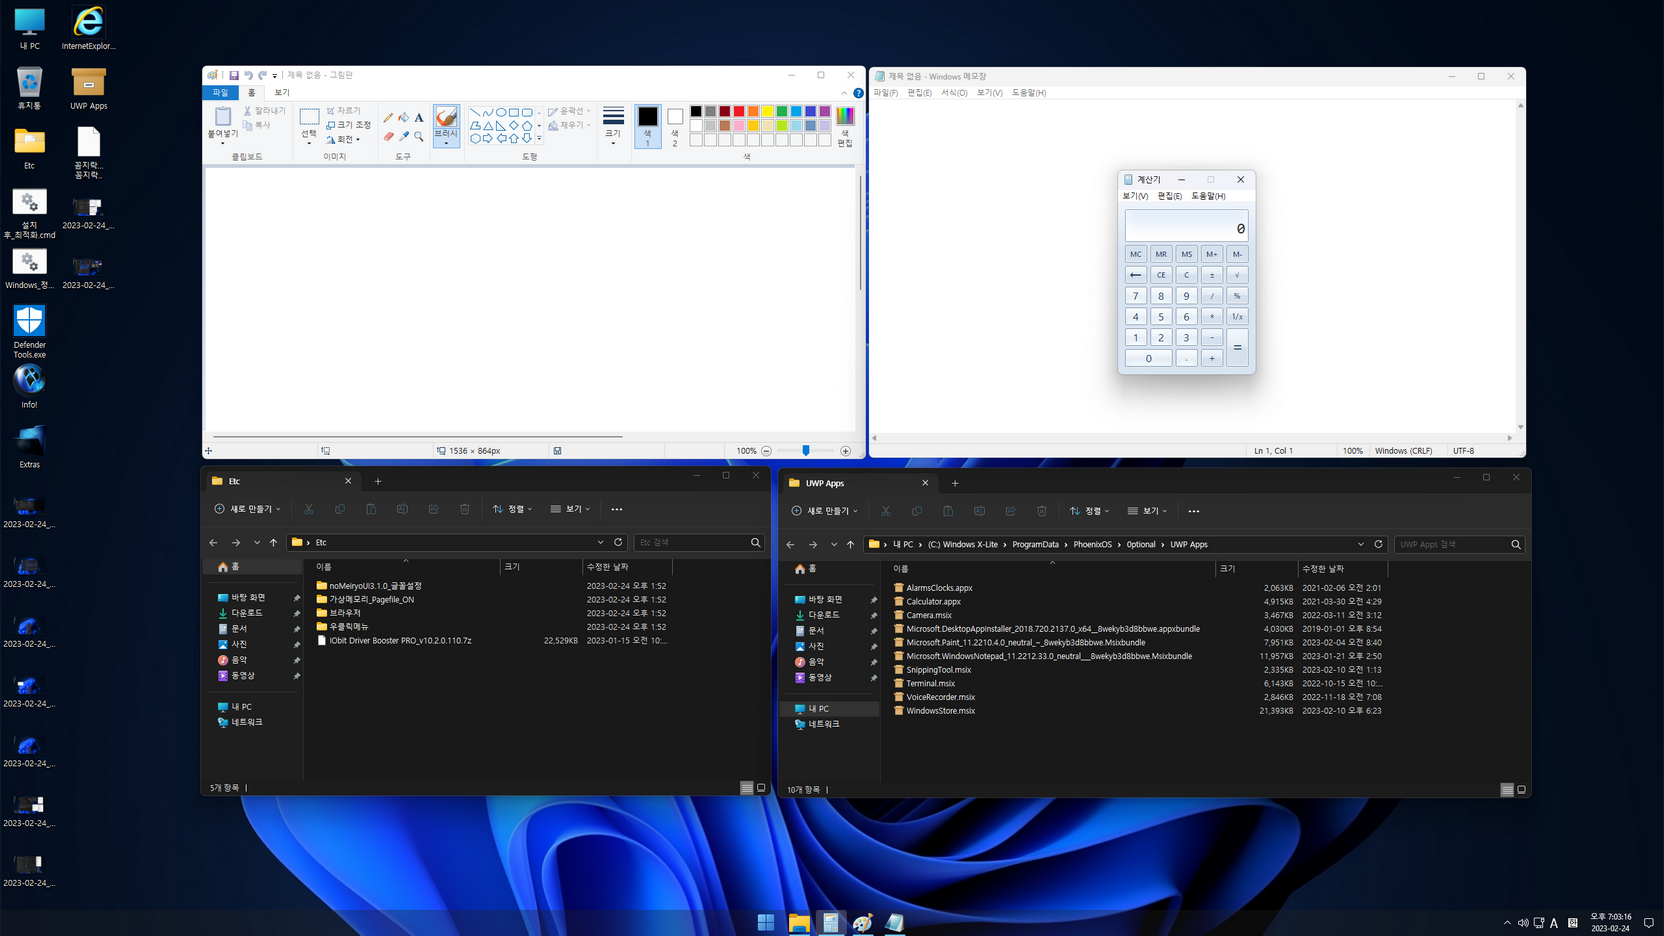Add a new tab in UWP Apps window

click(x=955, y=483)
